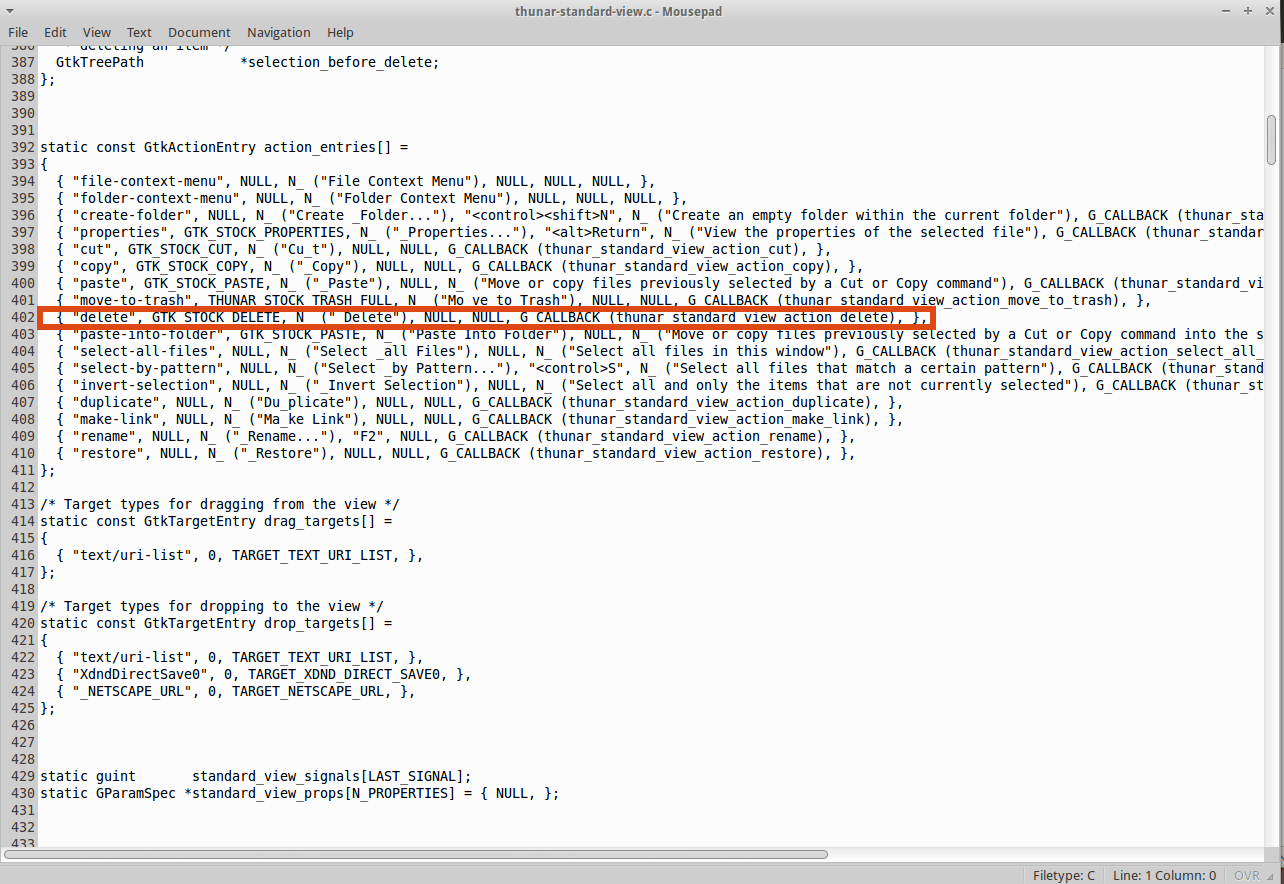
Task: Click standard_view_signals[LAST_SIGNAL] on line 429
Action: [328, 776]
